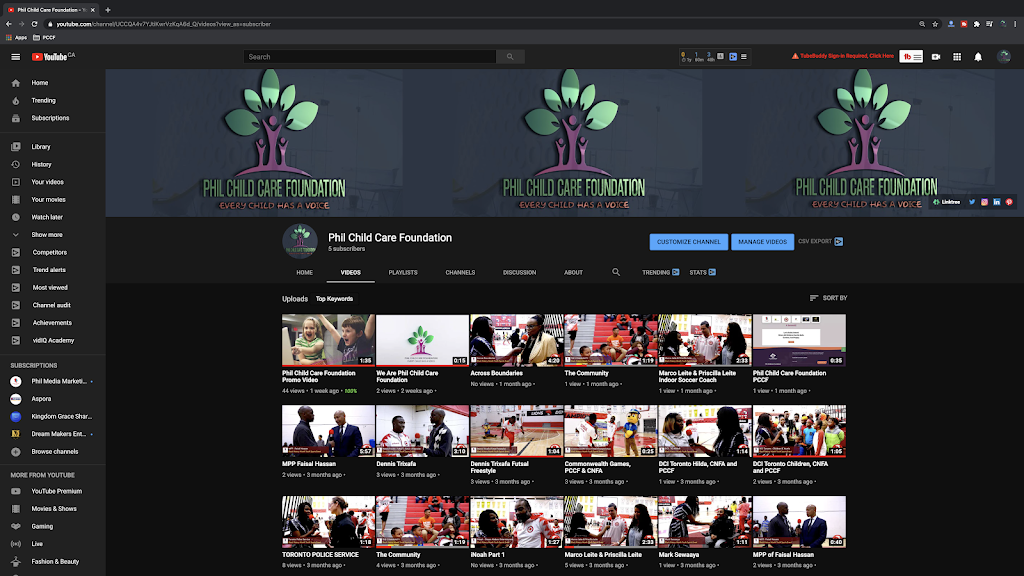The width and height of the screenshot is (1024, 576).
Task: Click Uploads section heading
Action: 295,299
